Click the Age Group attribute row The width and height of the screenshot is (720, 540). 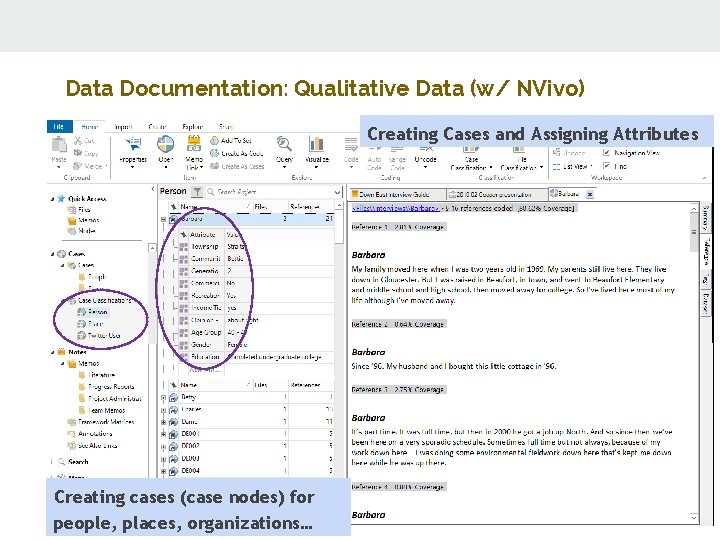click(x=256, y=332)
